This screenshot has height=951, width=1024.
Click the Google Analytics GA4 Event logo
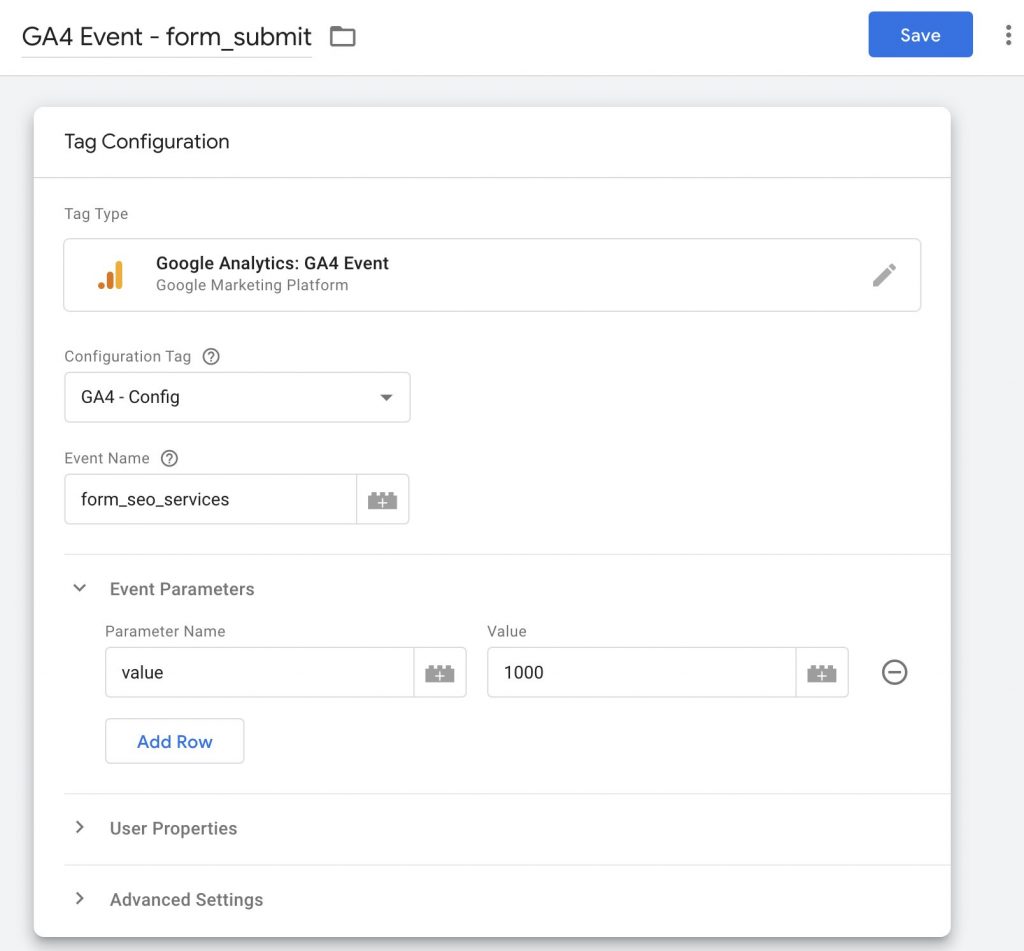111,274
